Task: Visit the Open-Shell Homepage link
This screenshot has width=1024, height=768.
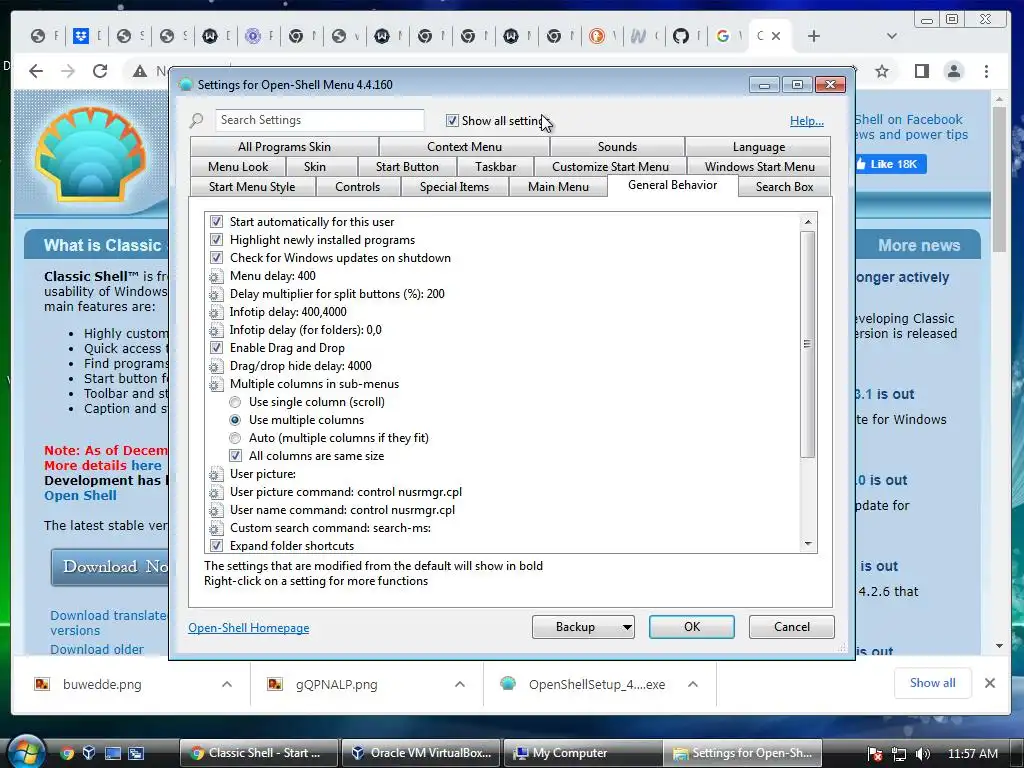Action: (x=249, y=628)
